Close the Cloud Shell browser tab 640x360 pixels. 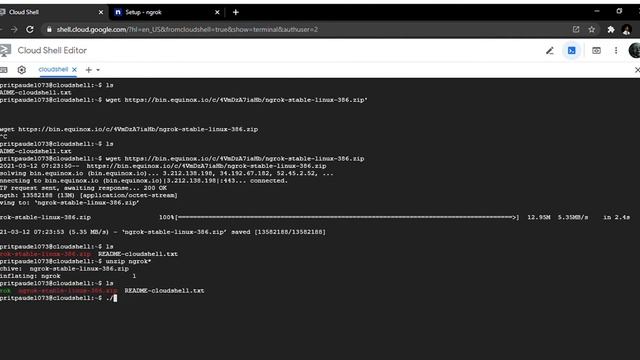click(x=101, y=12)
